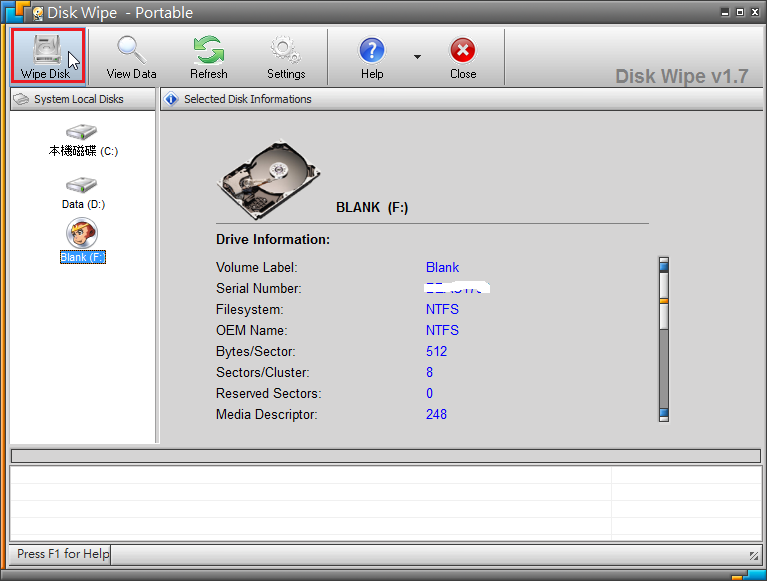
Task: Click the Wipe Disk toolbar icon
Action: [46, 56]
